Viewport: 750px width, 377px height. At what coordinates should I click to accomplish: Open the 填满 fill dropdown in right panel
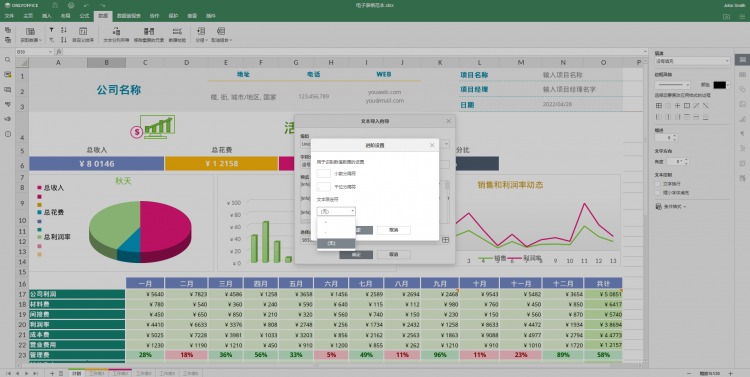point(692,61)
